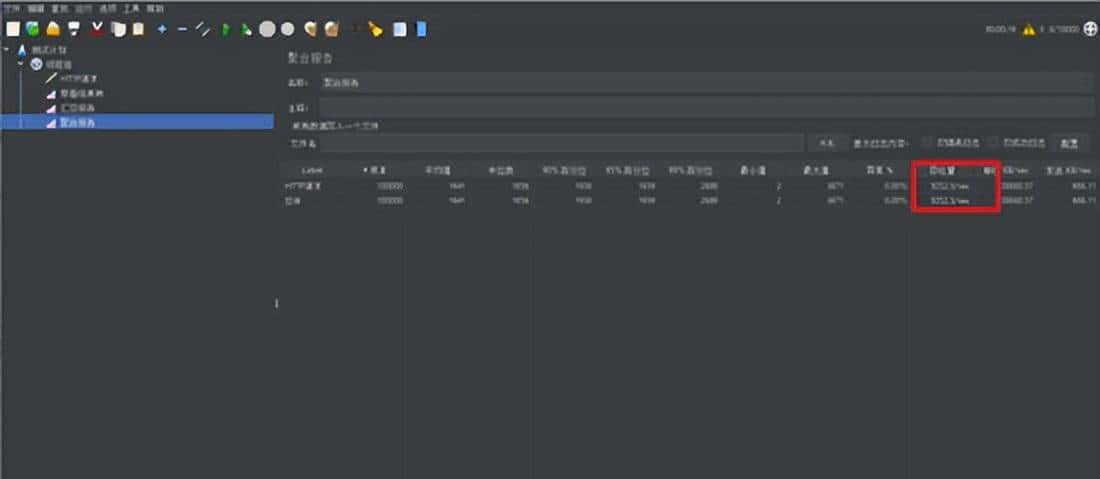Click the yellow warning triangle log icon
The height and width of the screenshot is (479, 1100).
(1028, 29)
